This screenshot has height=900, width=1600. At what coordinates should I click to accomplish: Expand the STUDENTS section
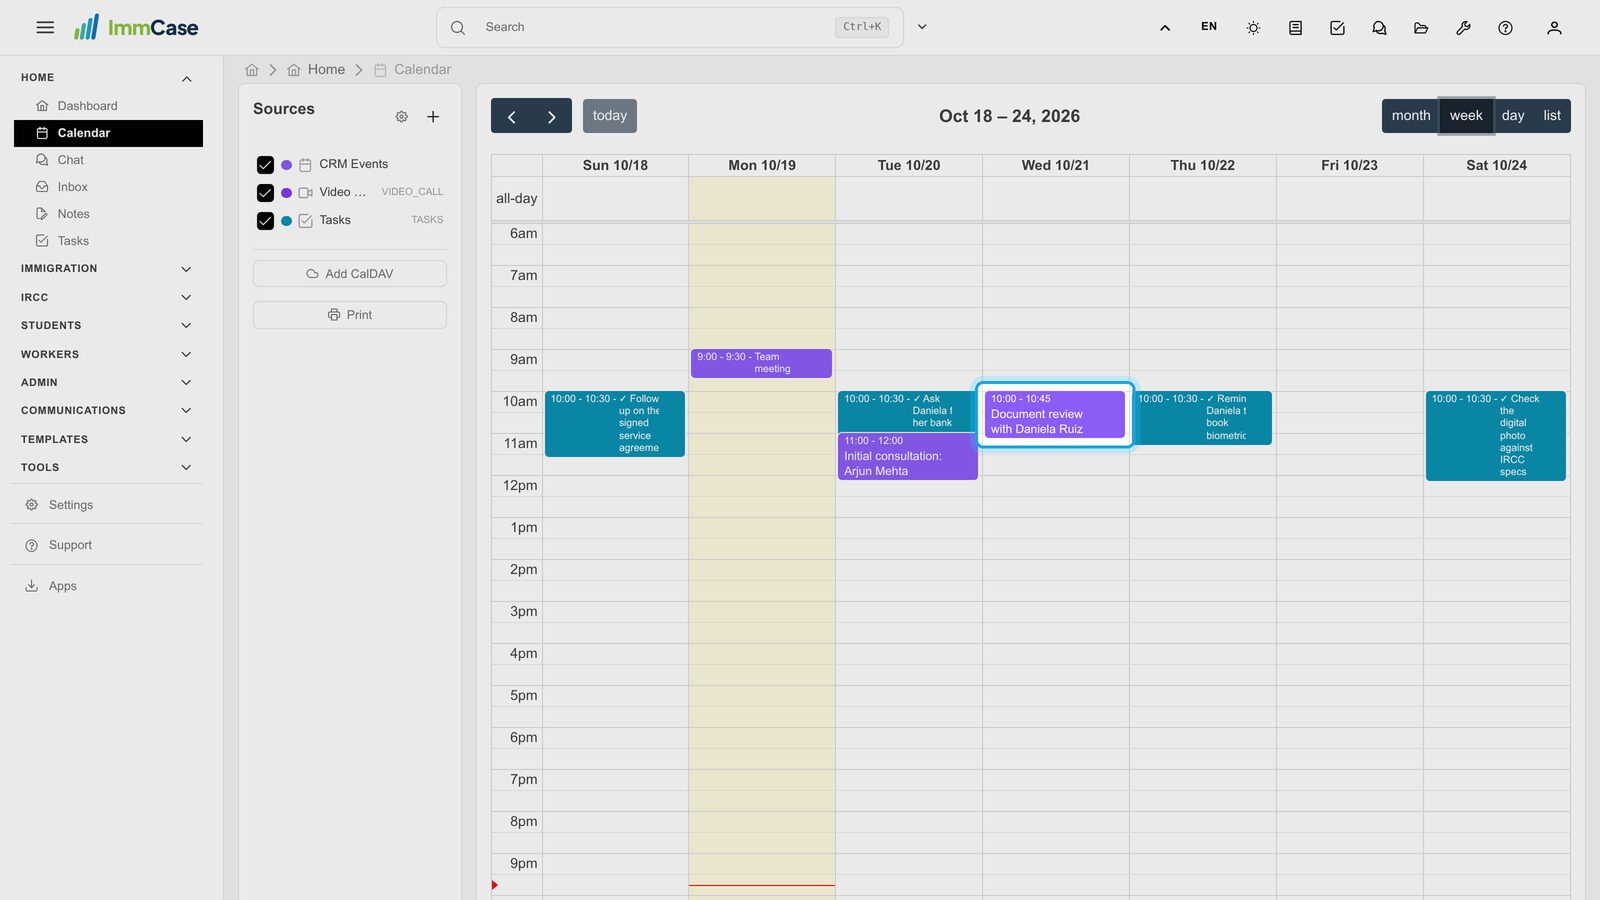pos(108,326)
